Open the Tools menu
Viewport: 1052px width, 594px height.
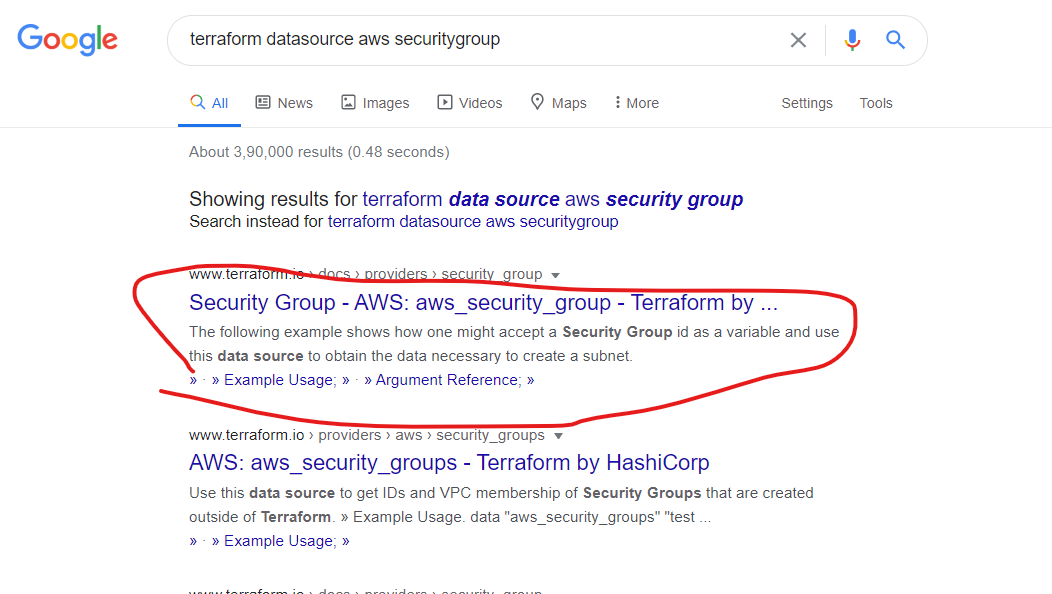click(876, 103)
